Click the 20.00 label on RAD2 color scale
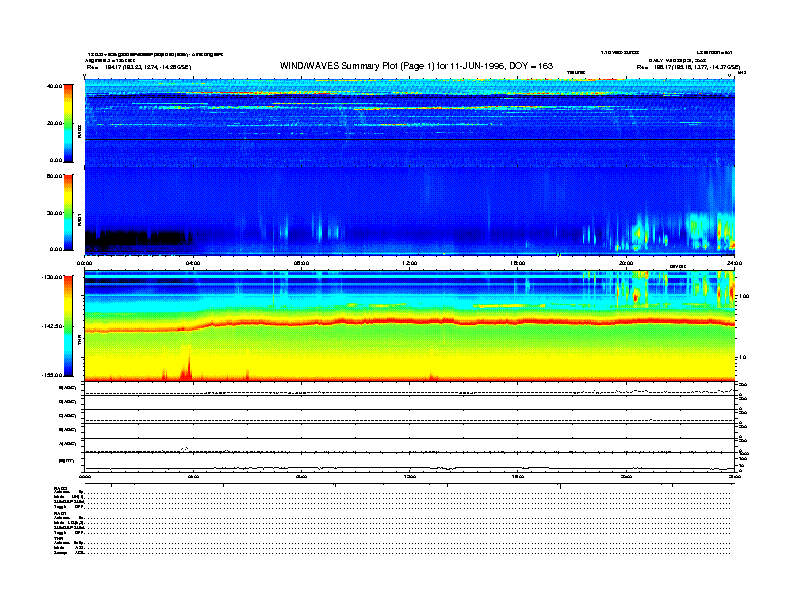This screenshot has width=792, height=612. (54, 123)
